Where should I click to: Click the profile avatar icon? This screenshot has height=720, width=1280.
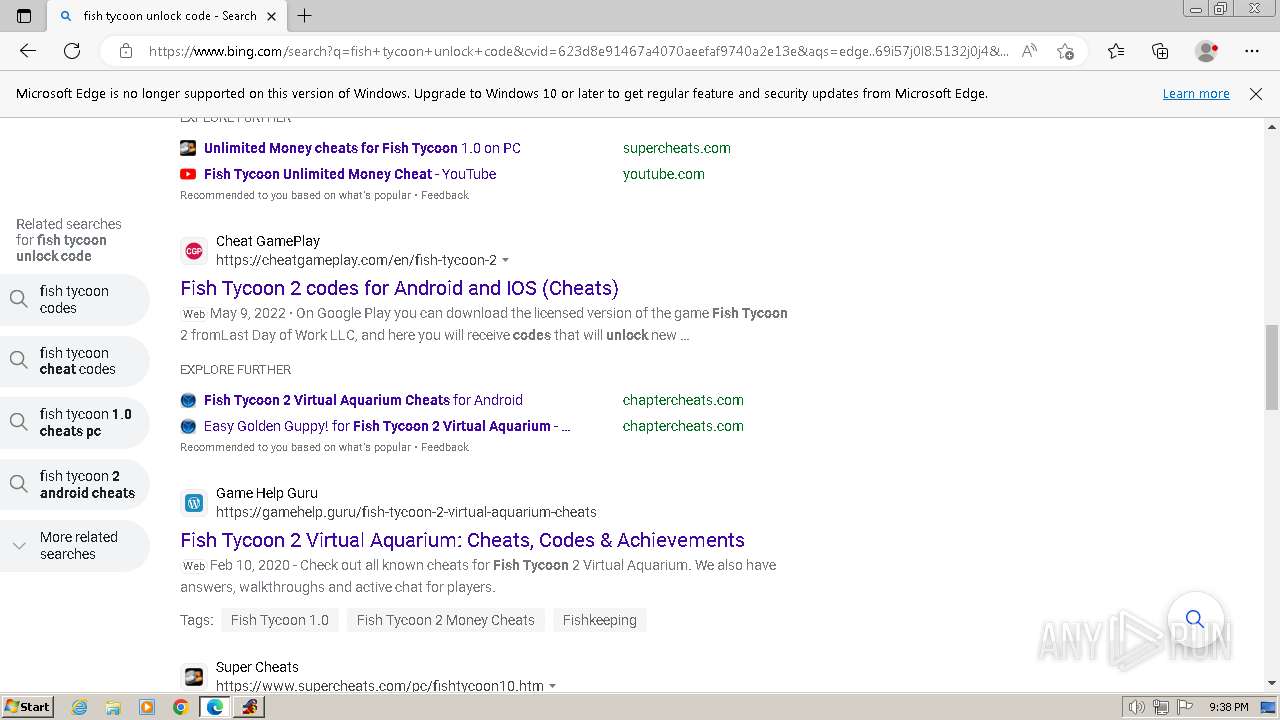tap(1207, 51)
